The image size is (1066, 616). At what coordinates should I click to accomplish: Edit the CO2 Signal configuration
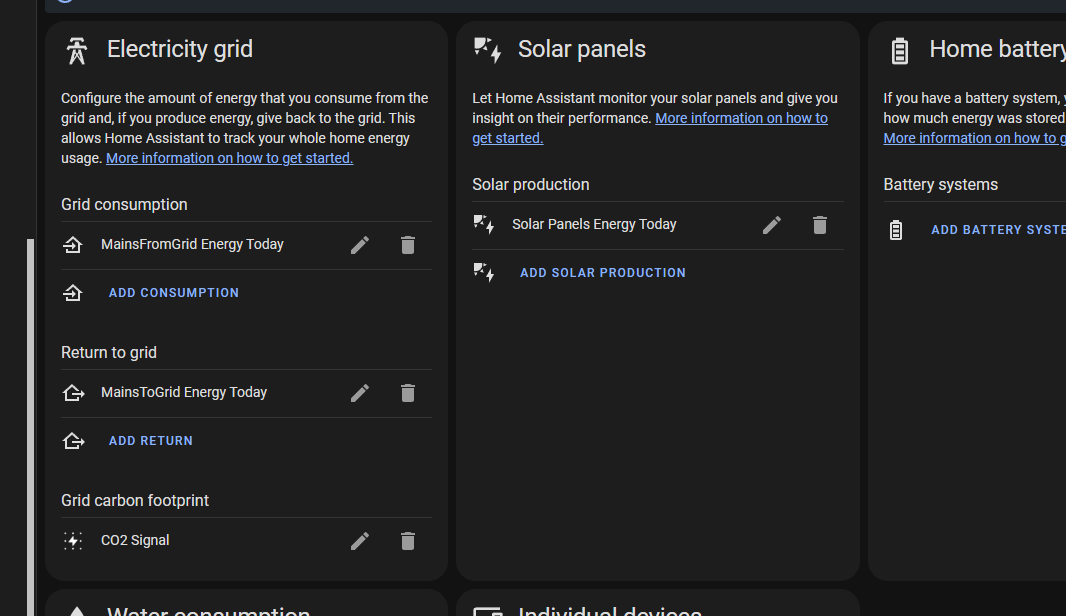(360, 541)
